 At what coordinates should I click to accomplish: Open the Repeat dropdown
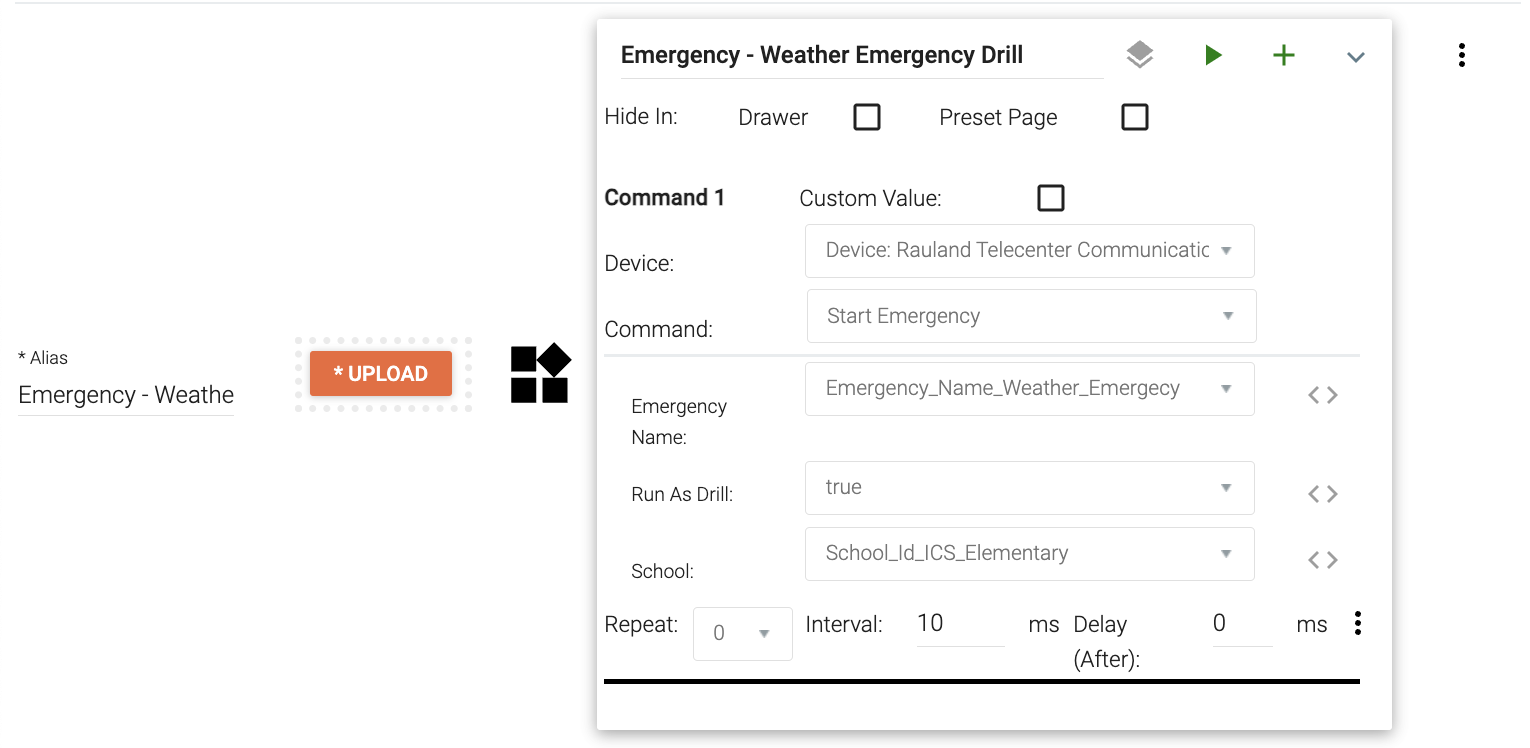(743, 634)
